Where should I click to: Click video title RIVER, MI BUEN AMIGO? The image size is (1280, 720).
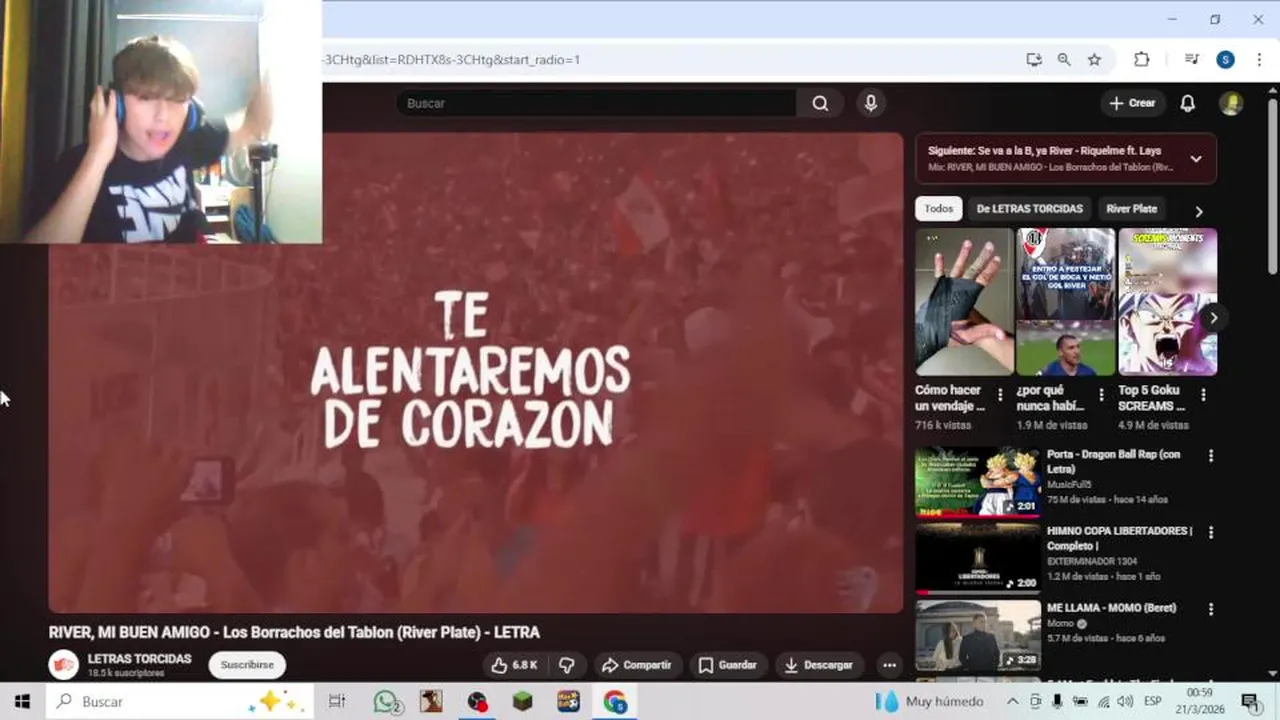point(294,632)
